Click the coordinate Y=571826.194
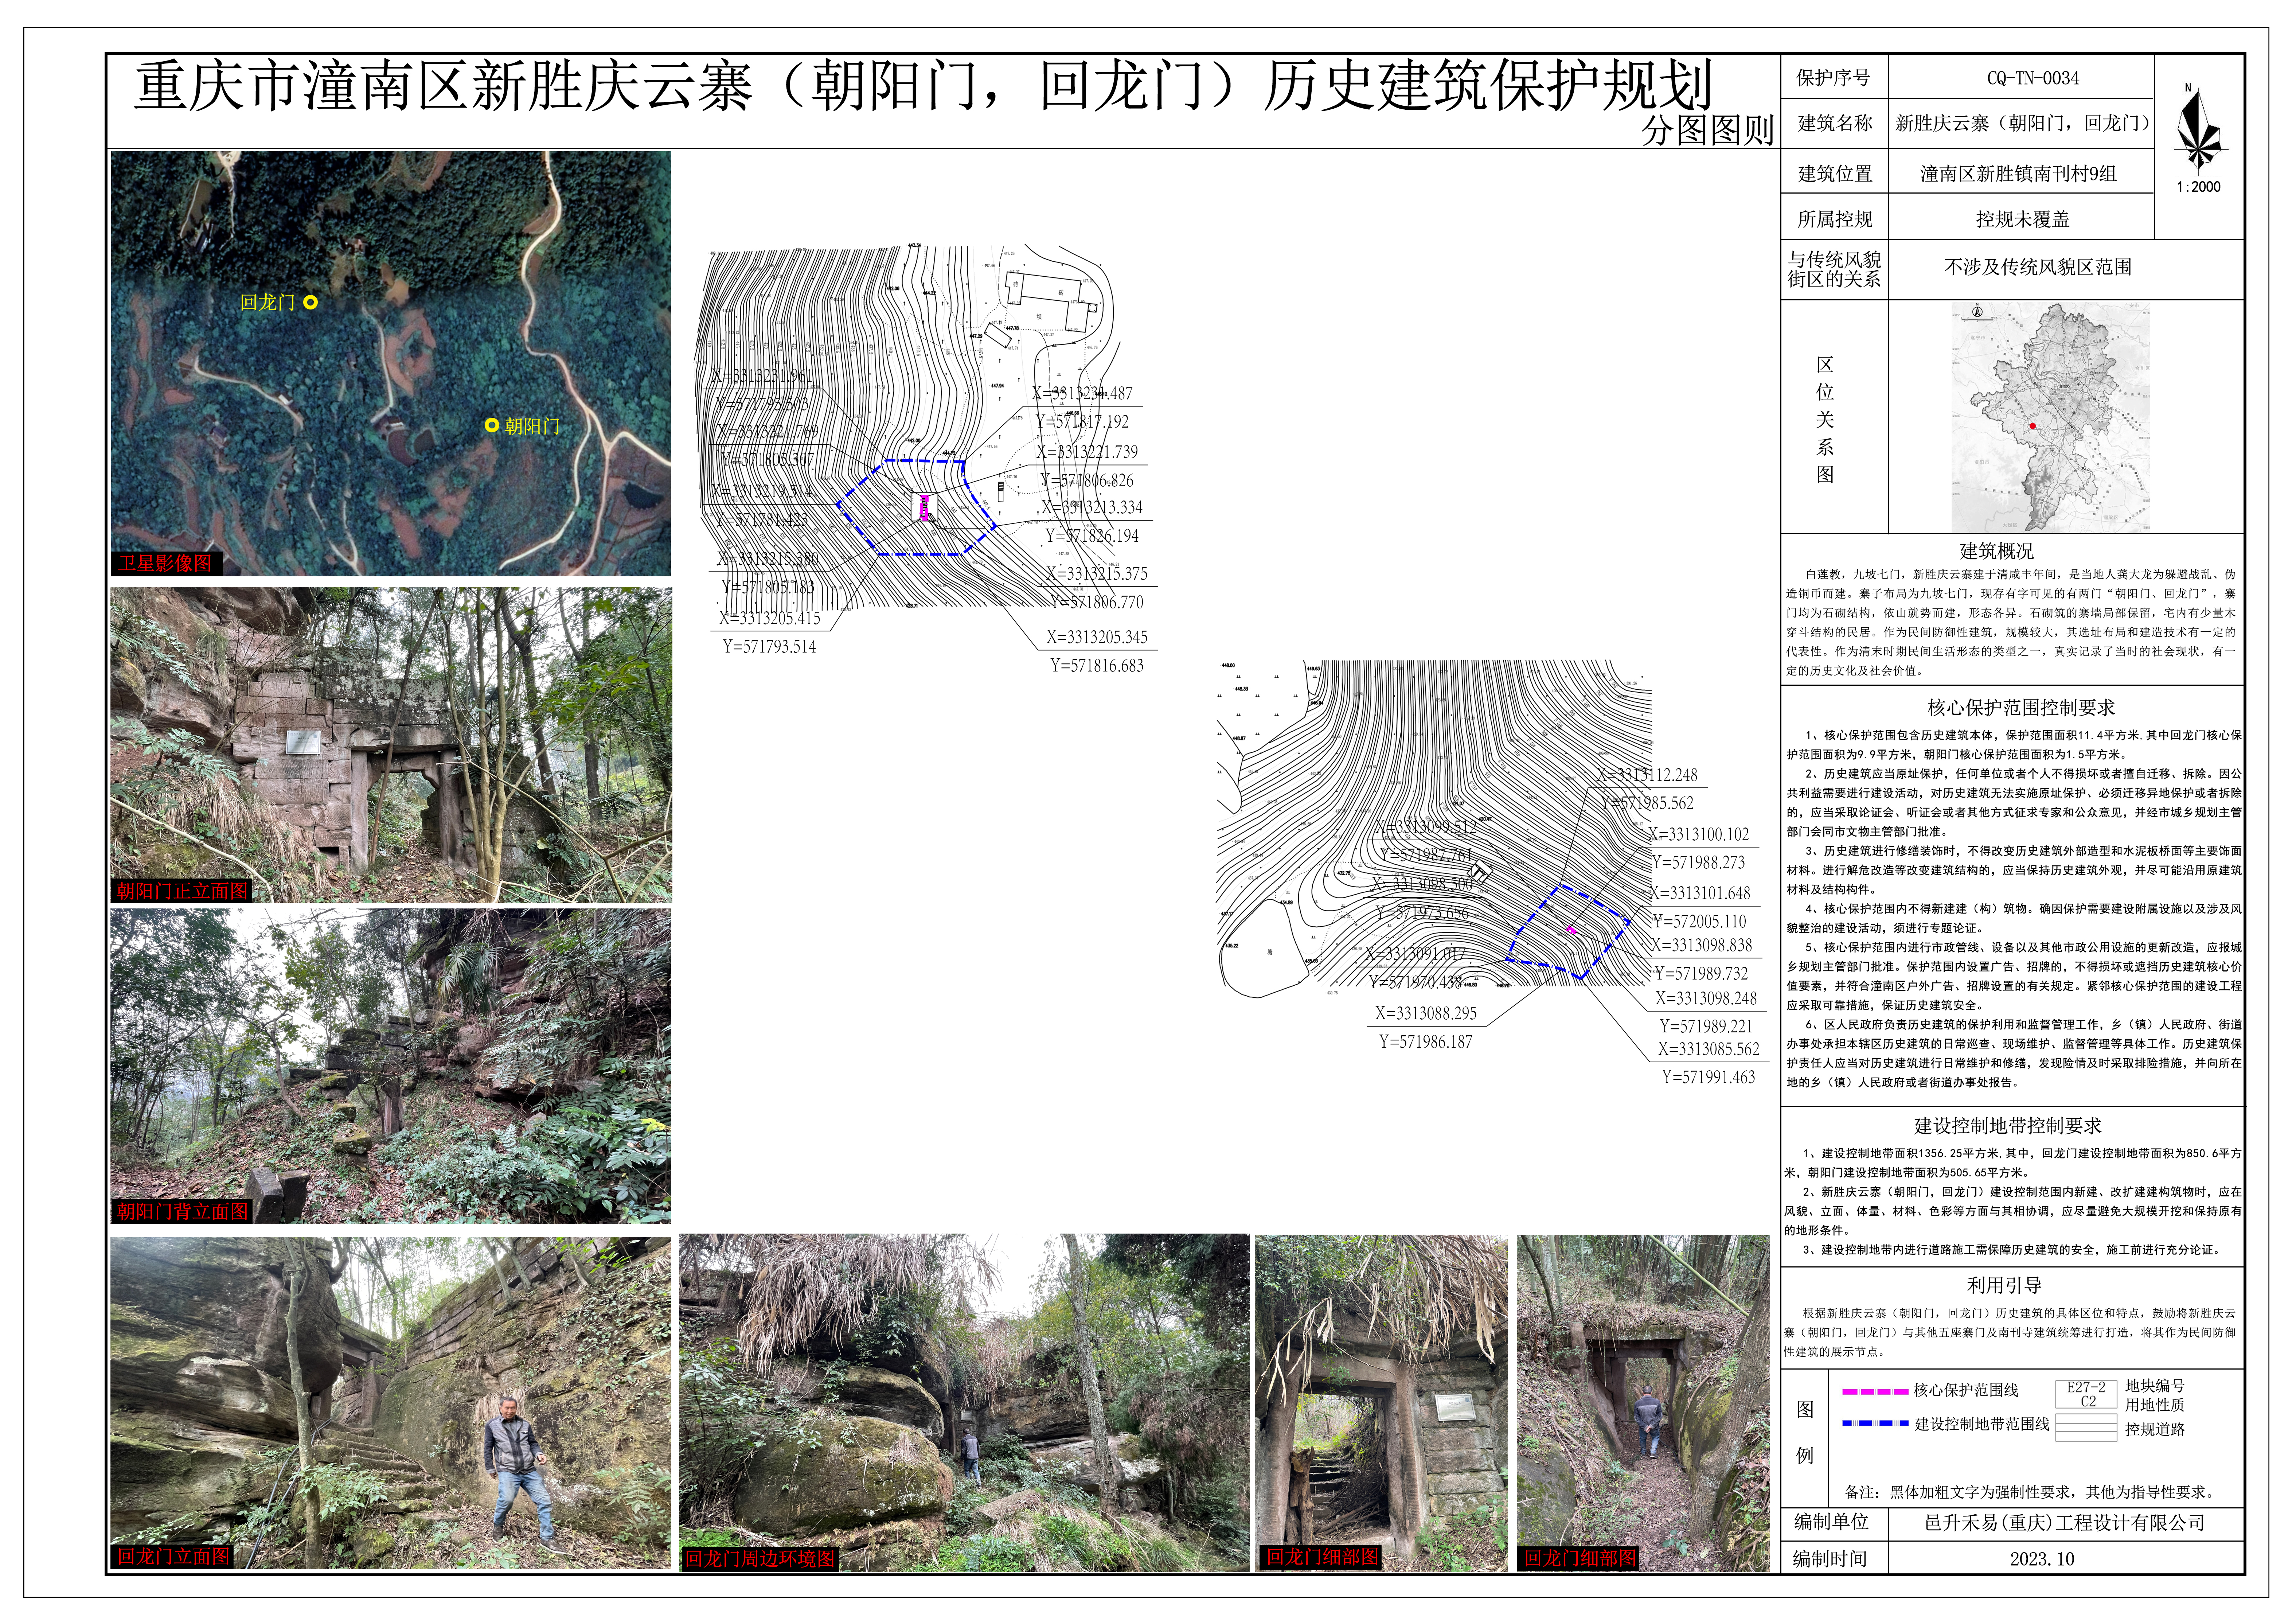The height and width of the screenshot is (1624, 2296). pos(1092,536)
